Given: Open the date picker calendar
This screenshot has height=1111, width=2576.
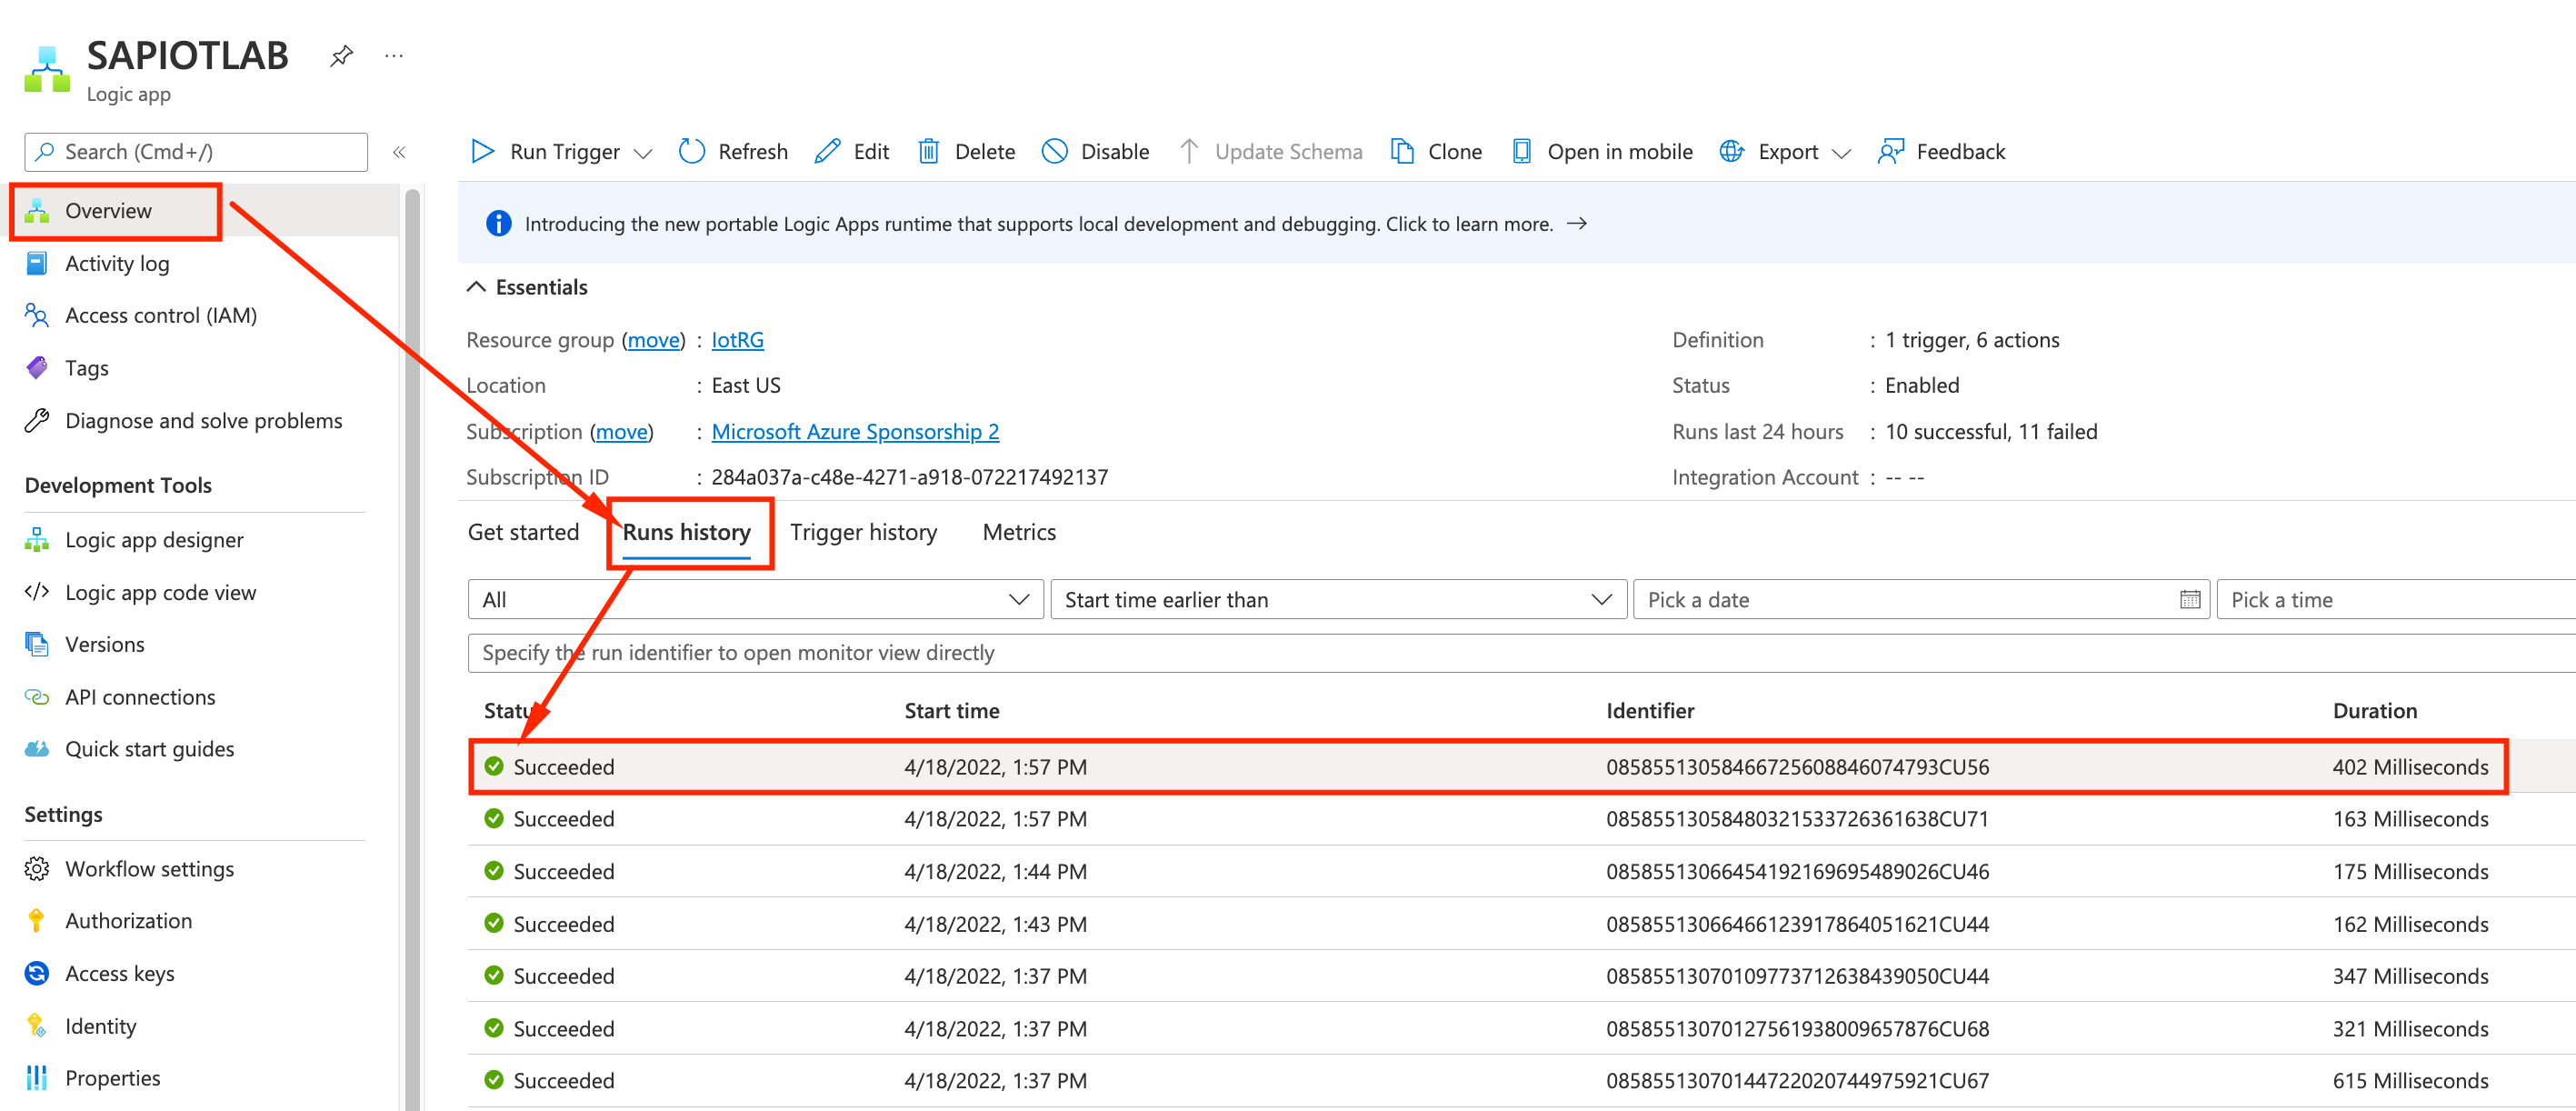Looking at the screenshot, I should 2190,599.
